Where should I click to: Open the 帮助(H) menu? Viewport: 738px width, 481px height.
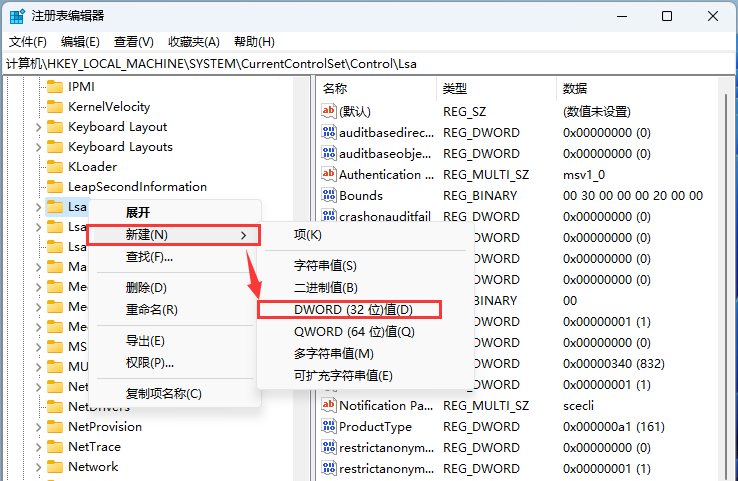(x=254, y=42)
